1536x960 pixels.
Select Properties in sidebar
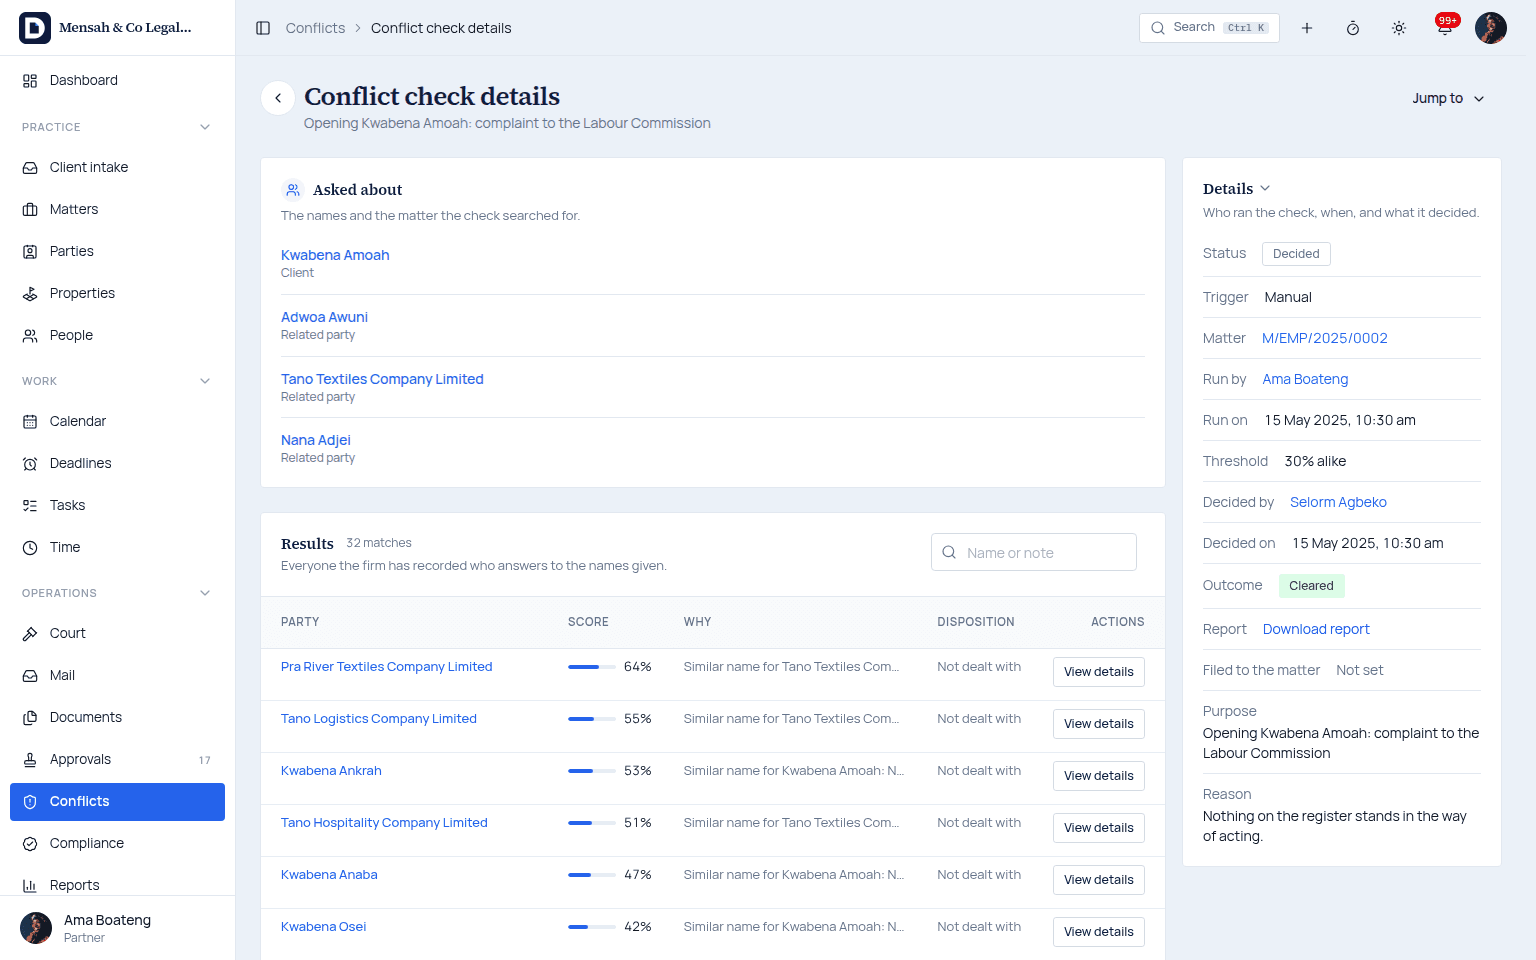117,293
